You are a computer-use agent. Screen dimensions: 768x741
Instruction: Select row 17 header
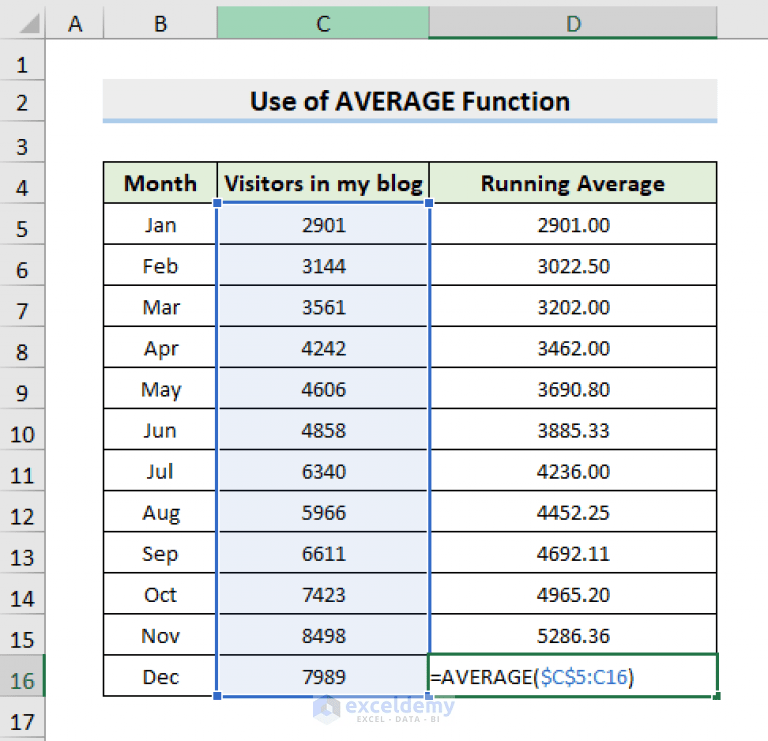coord(22,718)
